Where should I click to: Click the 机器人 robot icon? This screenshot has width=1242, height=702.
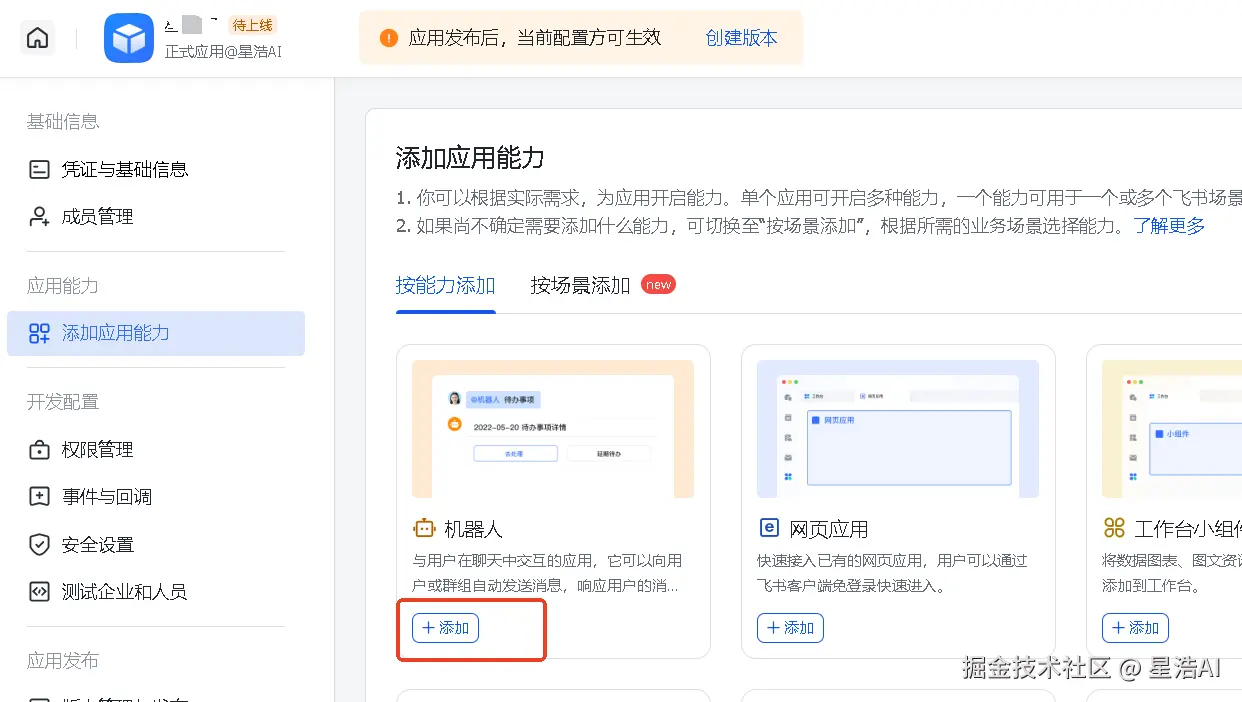424,528
